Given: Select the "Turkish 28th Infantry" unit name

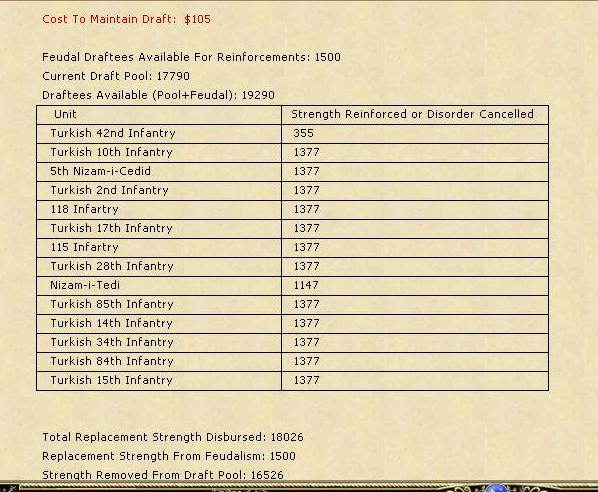Looking at the screenshot, I should point(112,266).
